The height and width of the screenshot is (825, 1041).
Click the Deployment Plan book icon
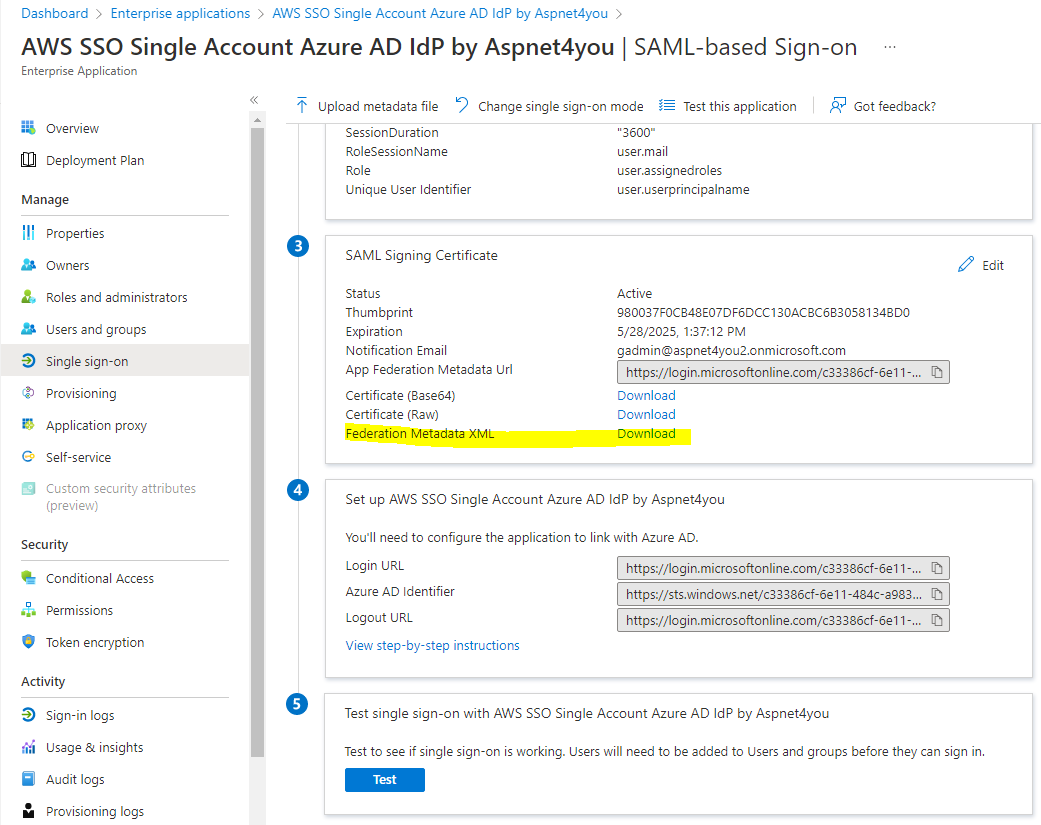pyautogui.click(x=28, y=160)
